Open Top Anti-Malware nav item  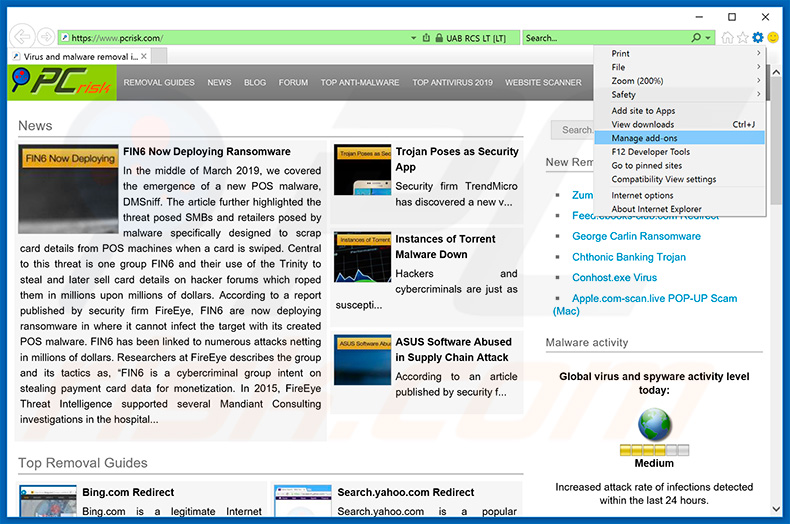(360, 82)
